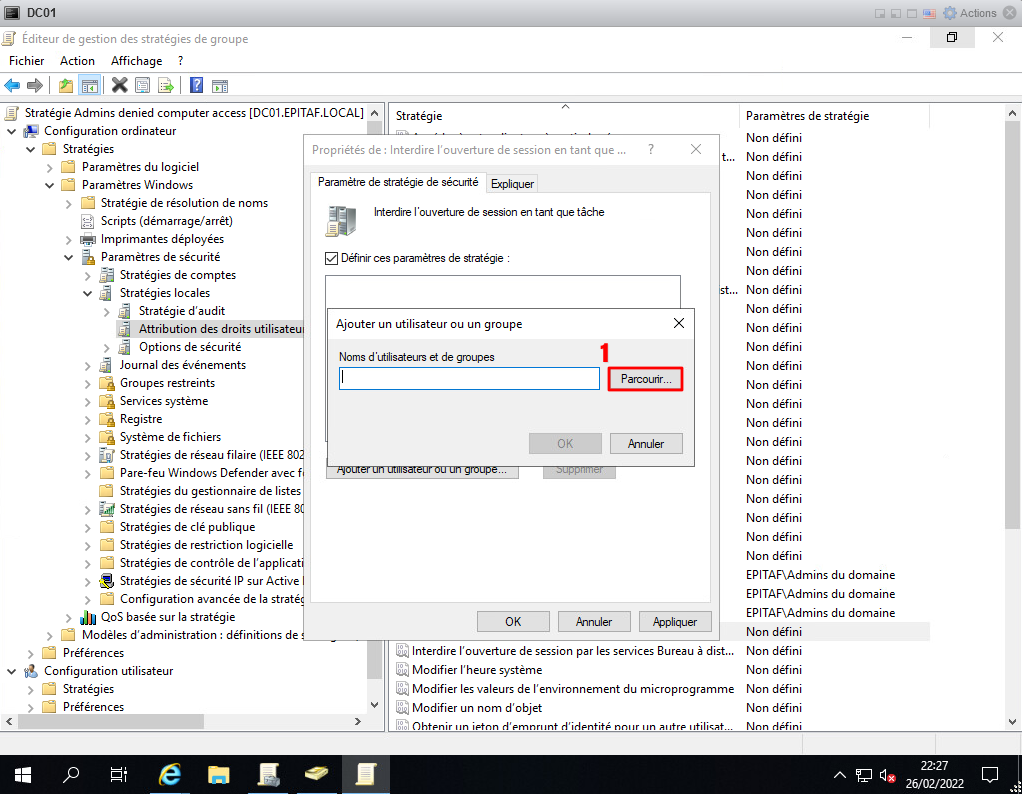Expand 'Préférences' under Configuration utilisateur
Screen dimensions: 1022x794
point(30,707)
